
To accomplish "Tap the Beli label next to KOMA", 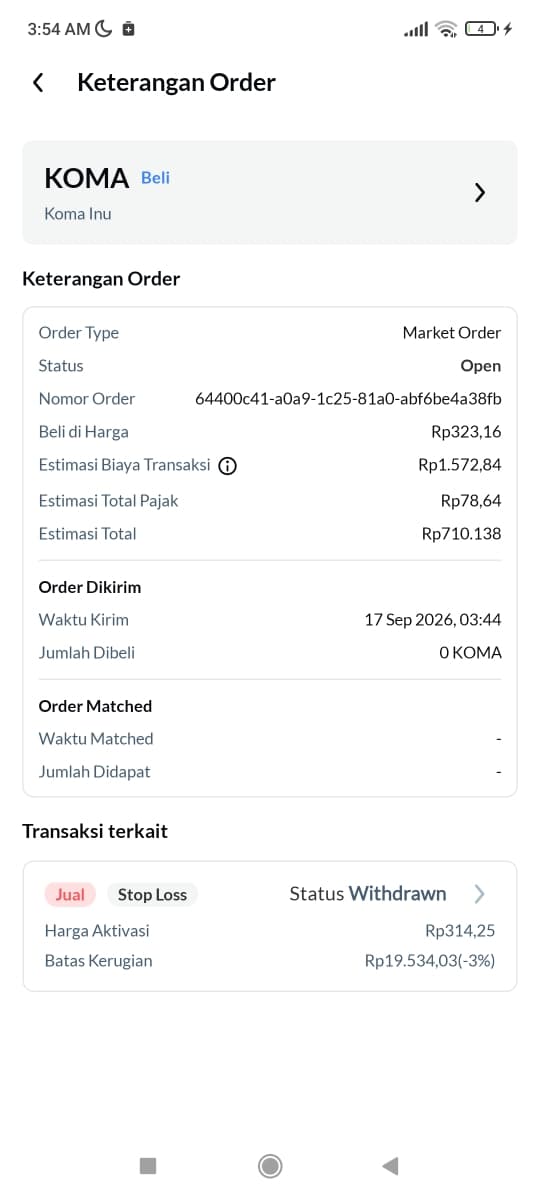I will (x=155, y=177).
